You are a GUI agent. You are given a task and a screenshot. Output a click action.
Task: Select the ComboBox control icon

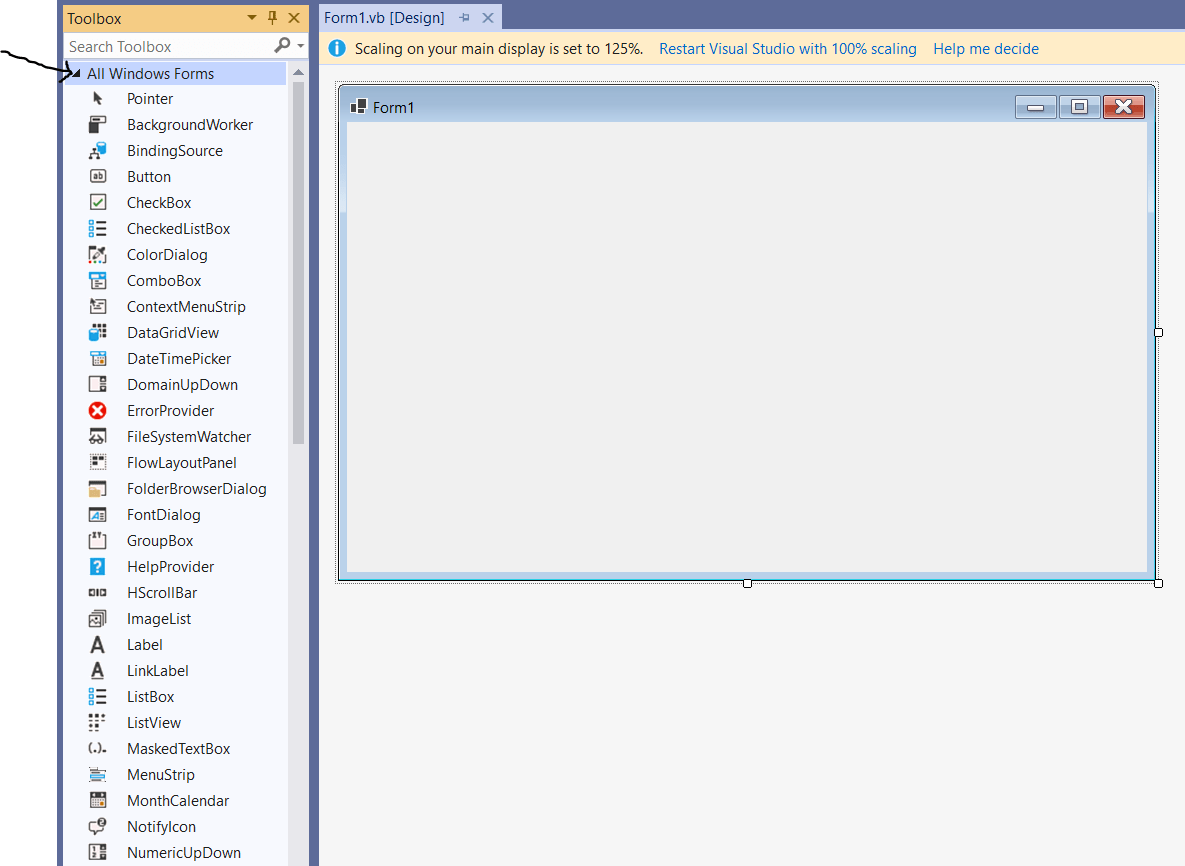(97, 281)
